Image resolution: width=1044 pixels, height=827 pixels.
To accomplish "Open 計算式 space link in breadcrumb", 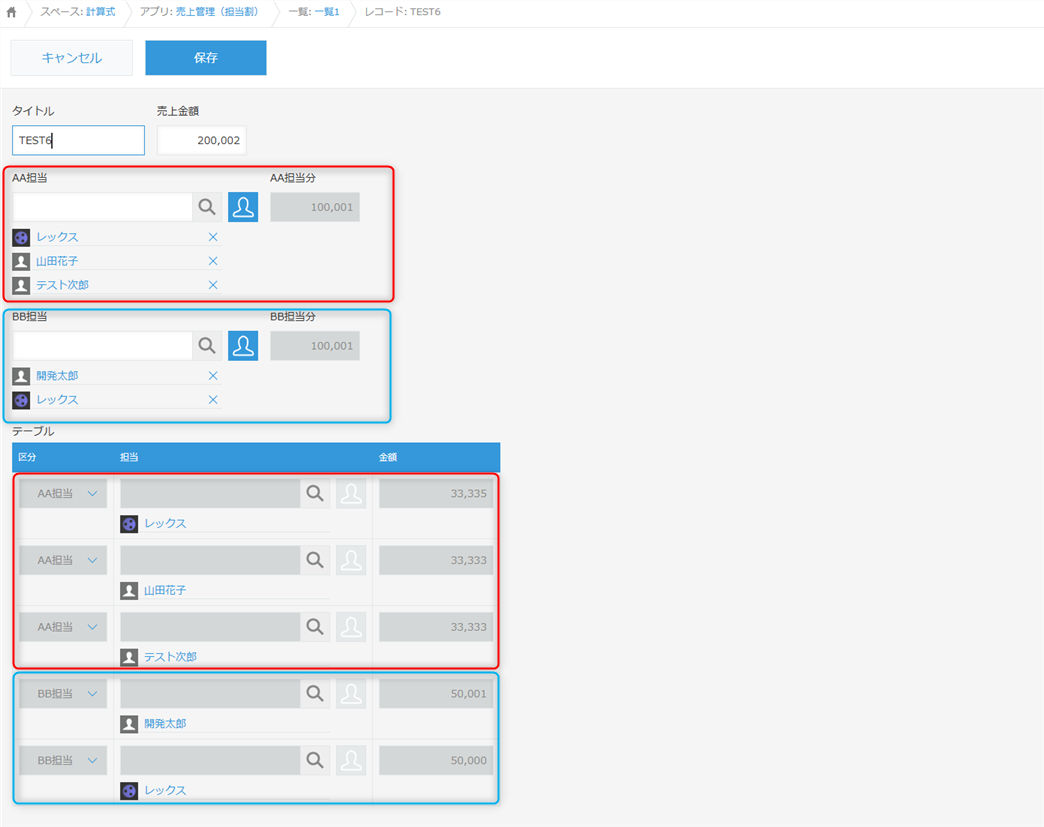I will 101,12.
